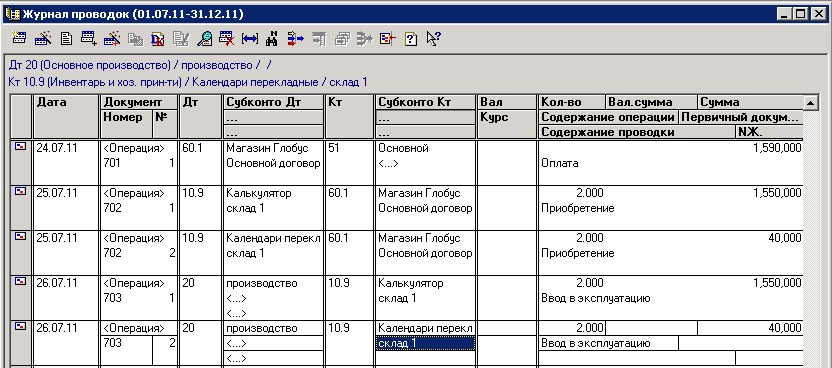The height and width of the screenshot is (368, 832).
Task: Click the last-row Ввод в эксплуатацию description
Action: coord(609,343)
